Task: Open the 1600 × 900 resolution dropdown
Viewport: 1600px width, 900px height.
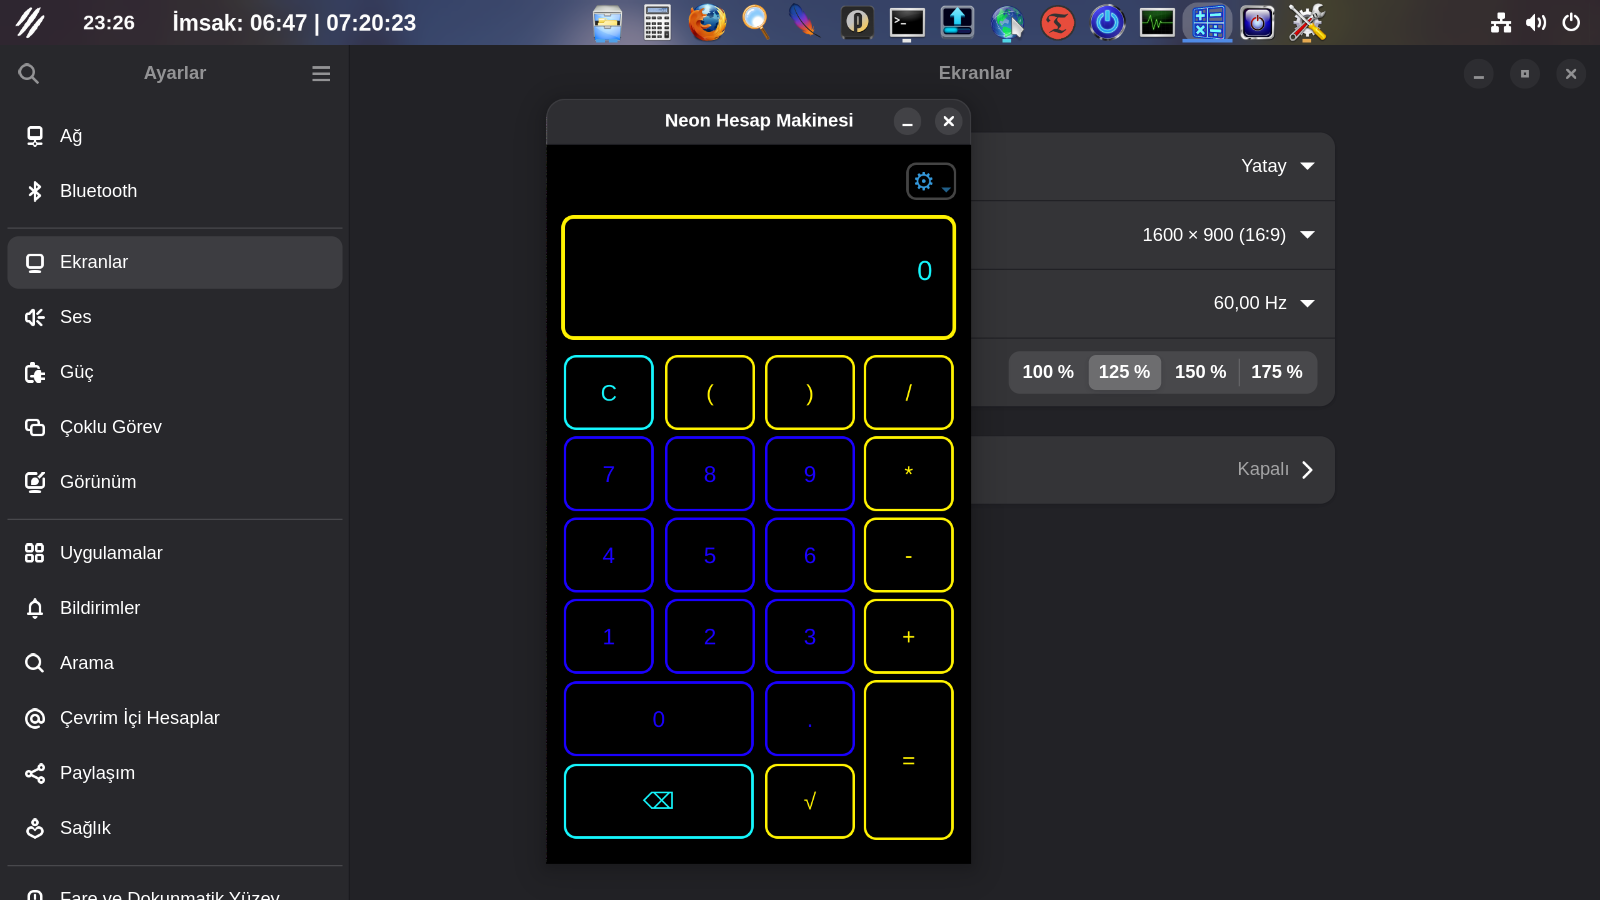Action: coord(1228,235)
